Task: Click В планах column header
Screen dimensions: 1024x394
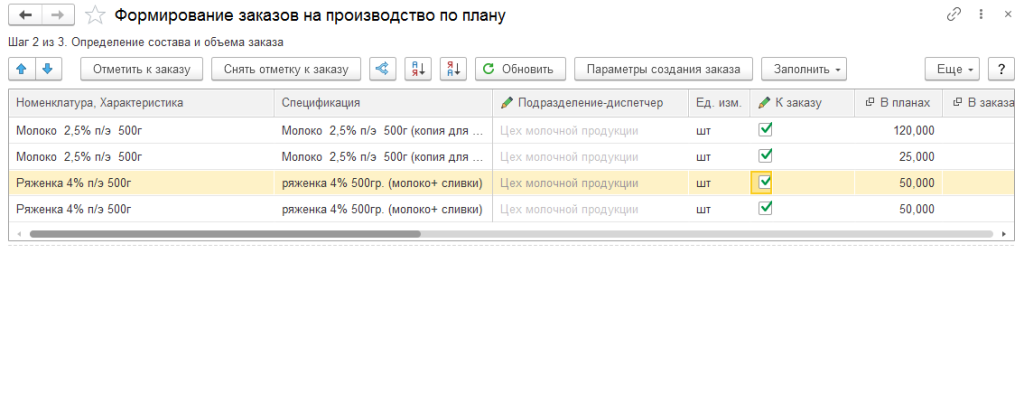Action: (899, 103)
